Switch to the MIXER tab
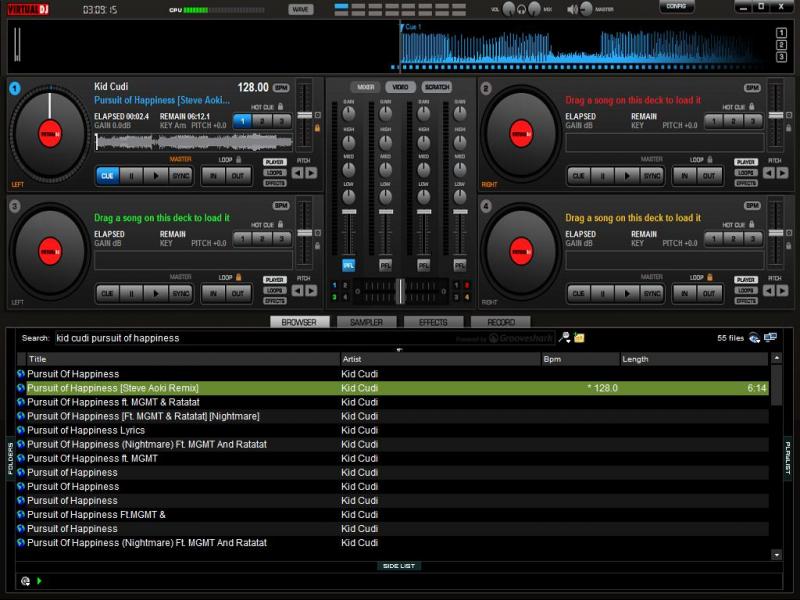 pos(365,87)
